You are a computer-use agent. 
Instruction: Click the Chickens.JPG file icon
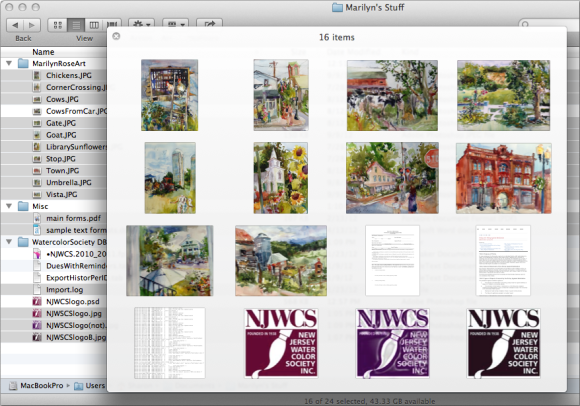37,75
